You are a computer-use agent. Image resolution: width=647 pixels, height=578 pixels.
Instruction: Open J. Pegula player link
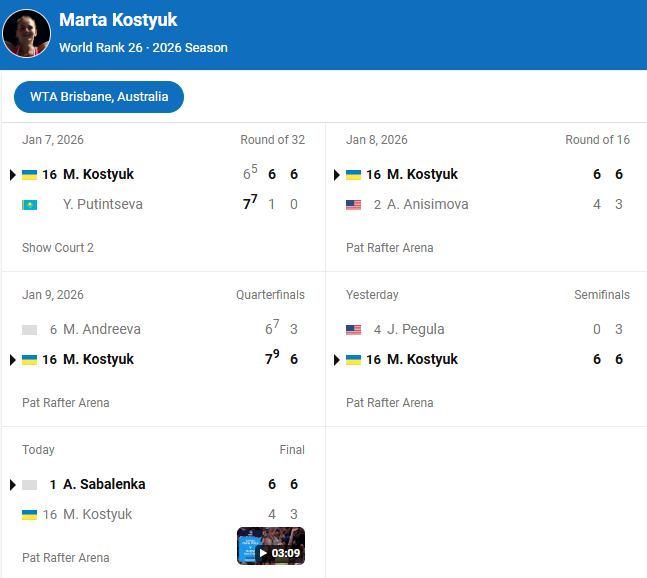(x=415, y=330)
